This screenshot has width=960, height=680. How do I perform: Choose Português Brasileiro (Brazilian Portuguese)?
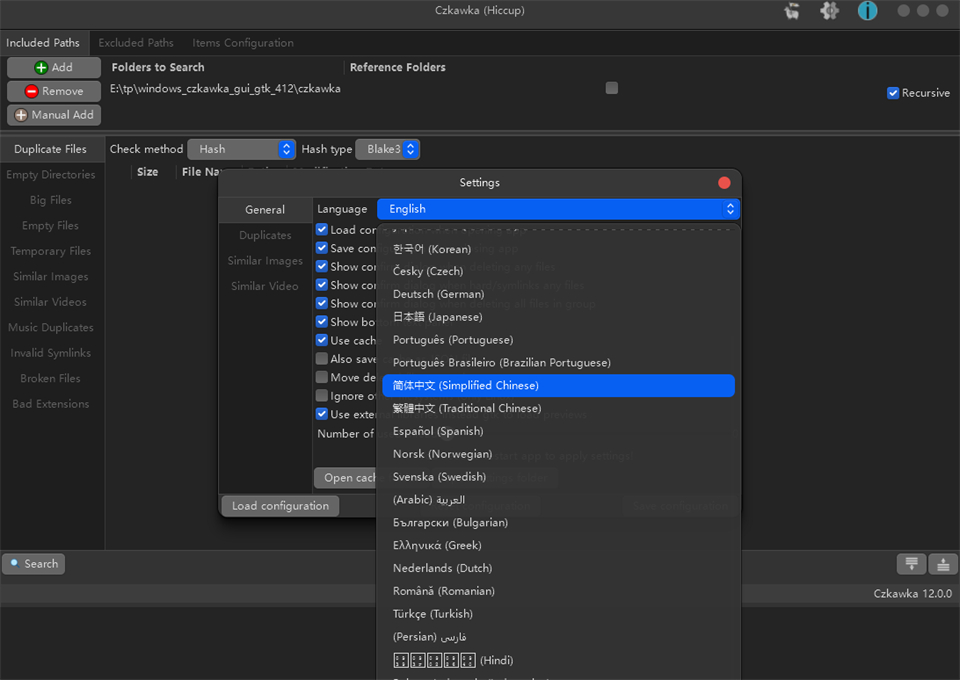click(x=558, y=363)
